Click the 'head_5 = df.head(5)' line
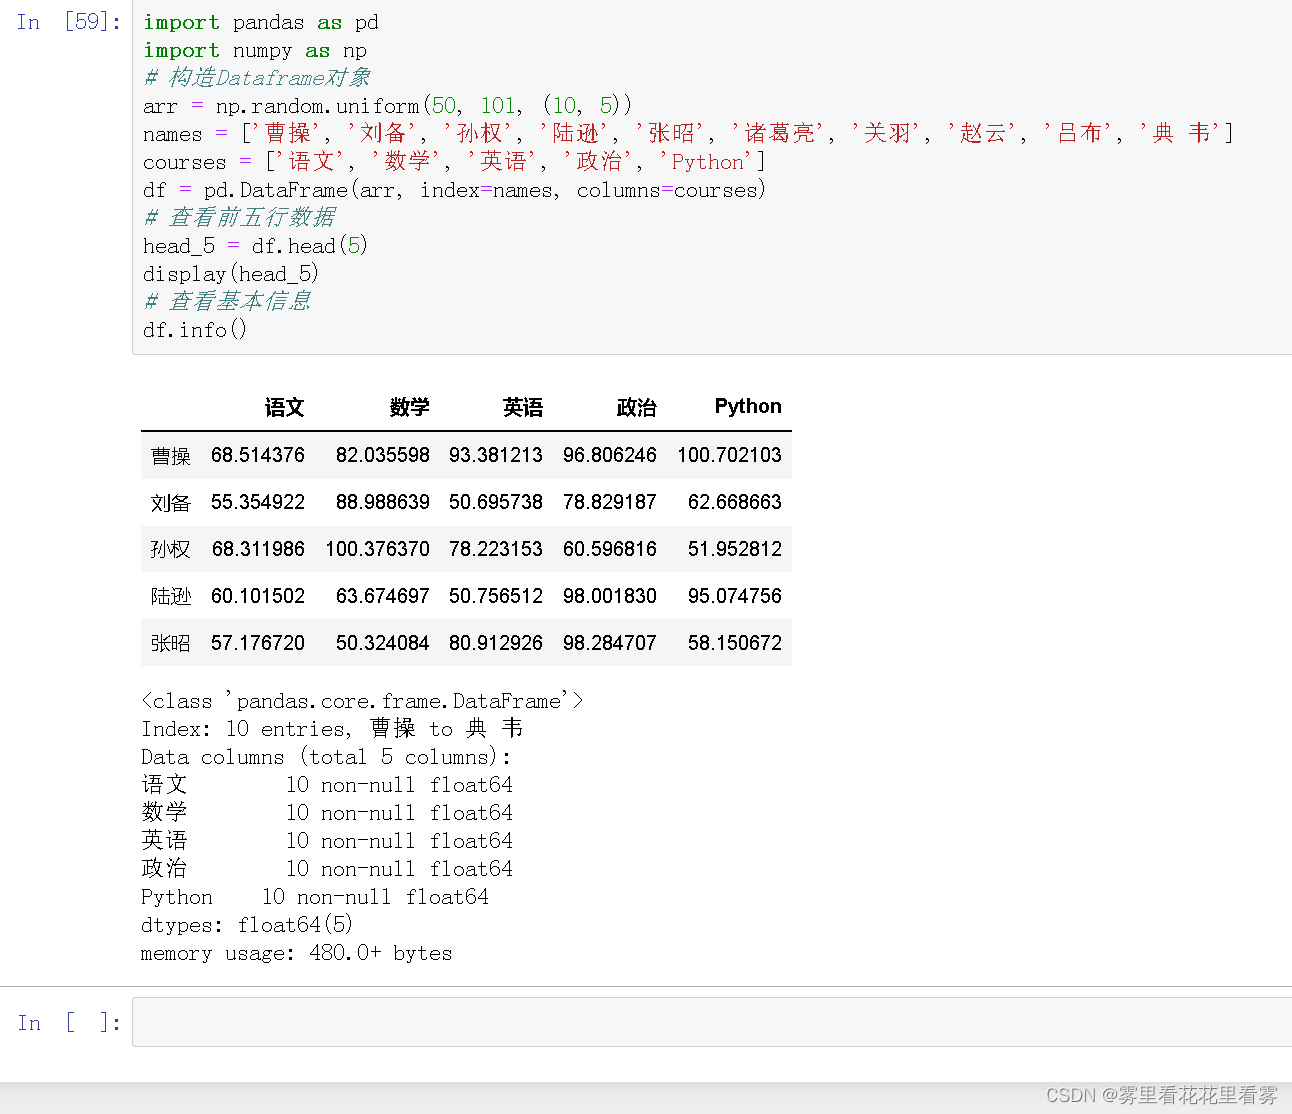The width and height of the screenshot is (1292, 1114). click(x=256, y=246)
